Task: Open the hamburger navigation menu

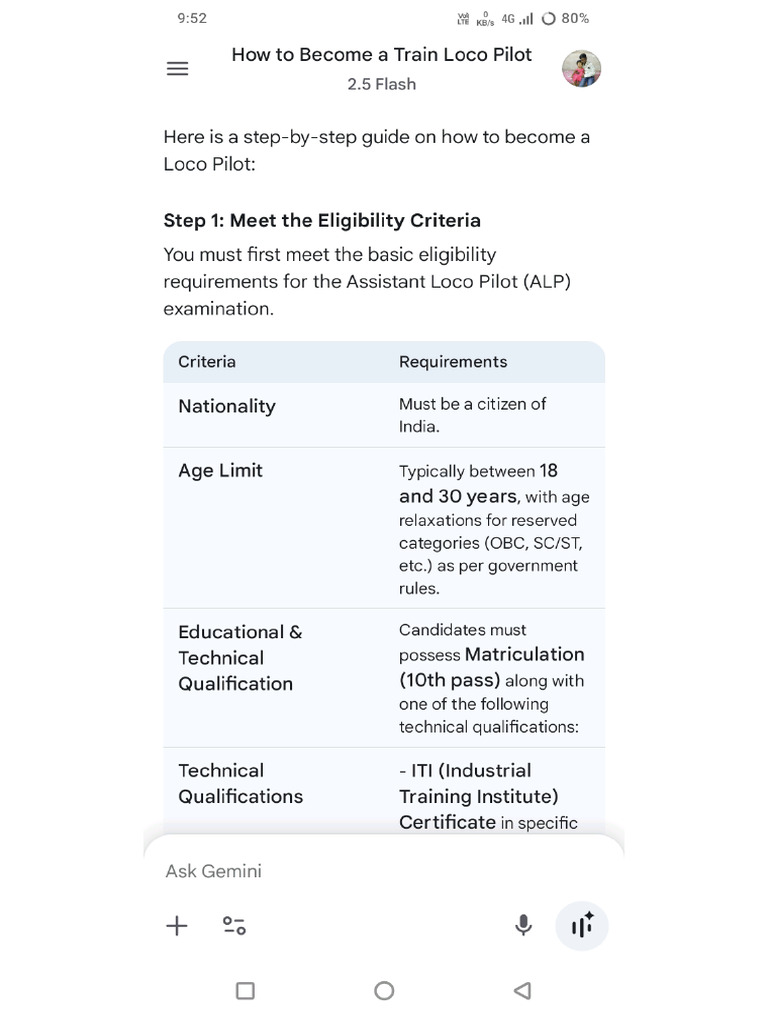Action: tap(177, 69)
